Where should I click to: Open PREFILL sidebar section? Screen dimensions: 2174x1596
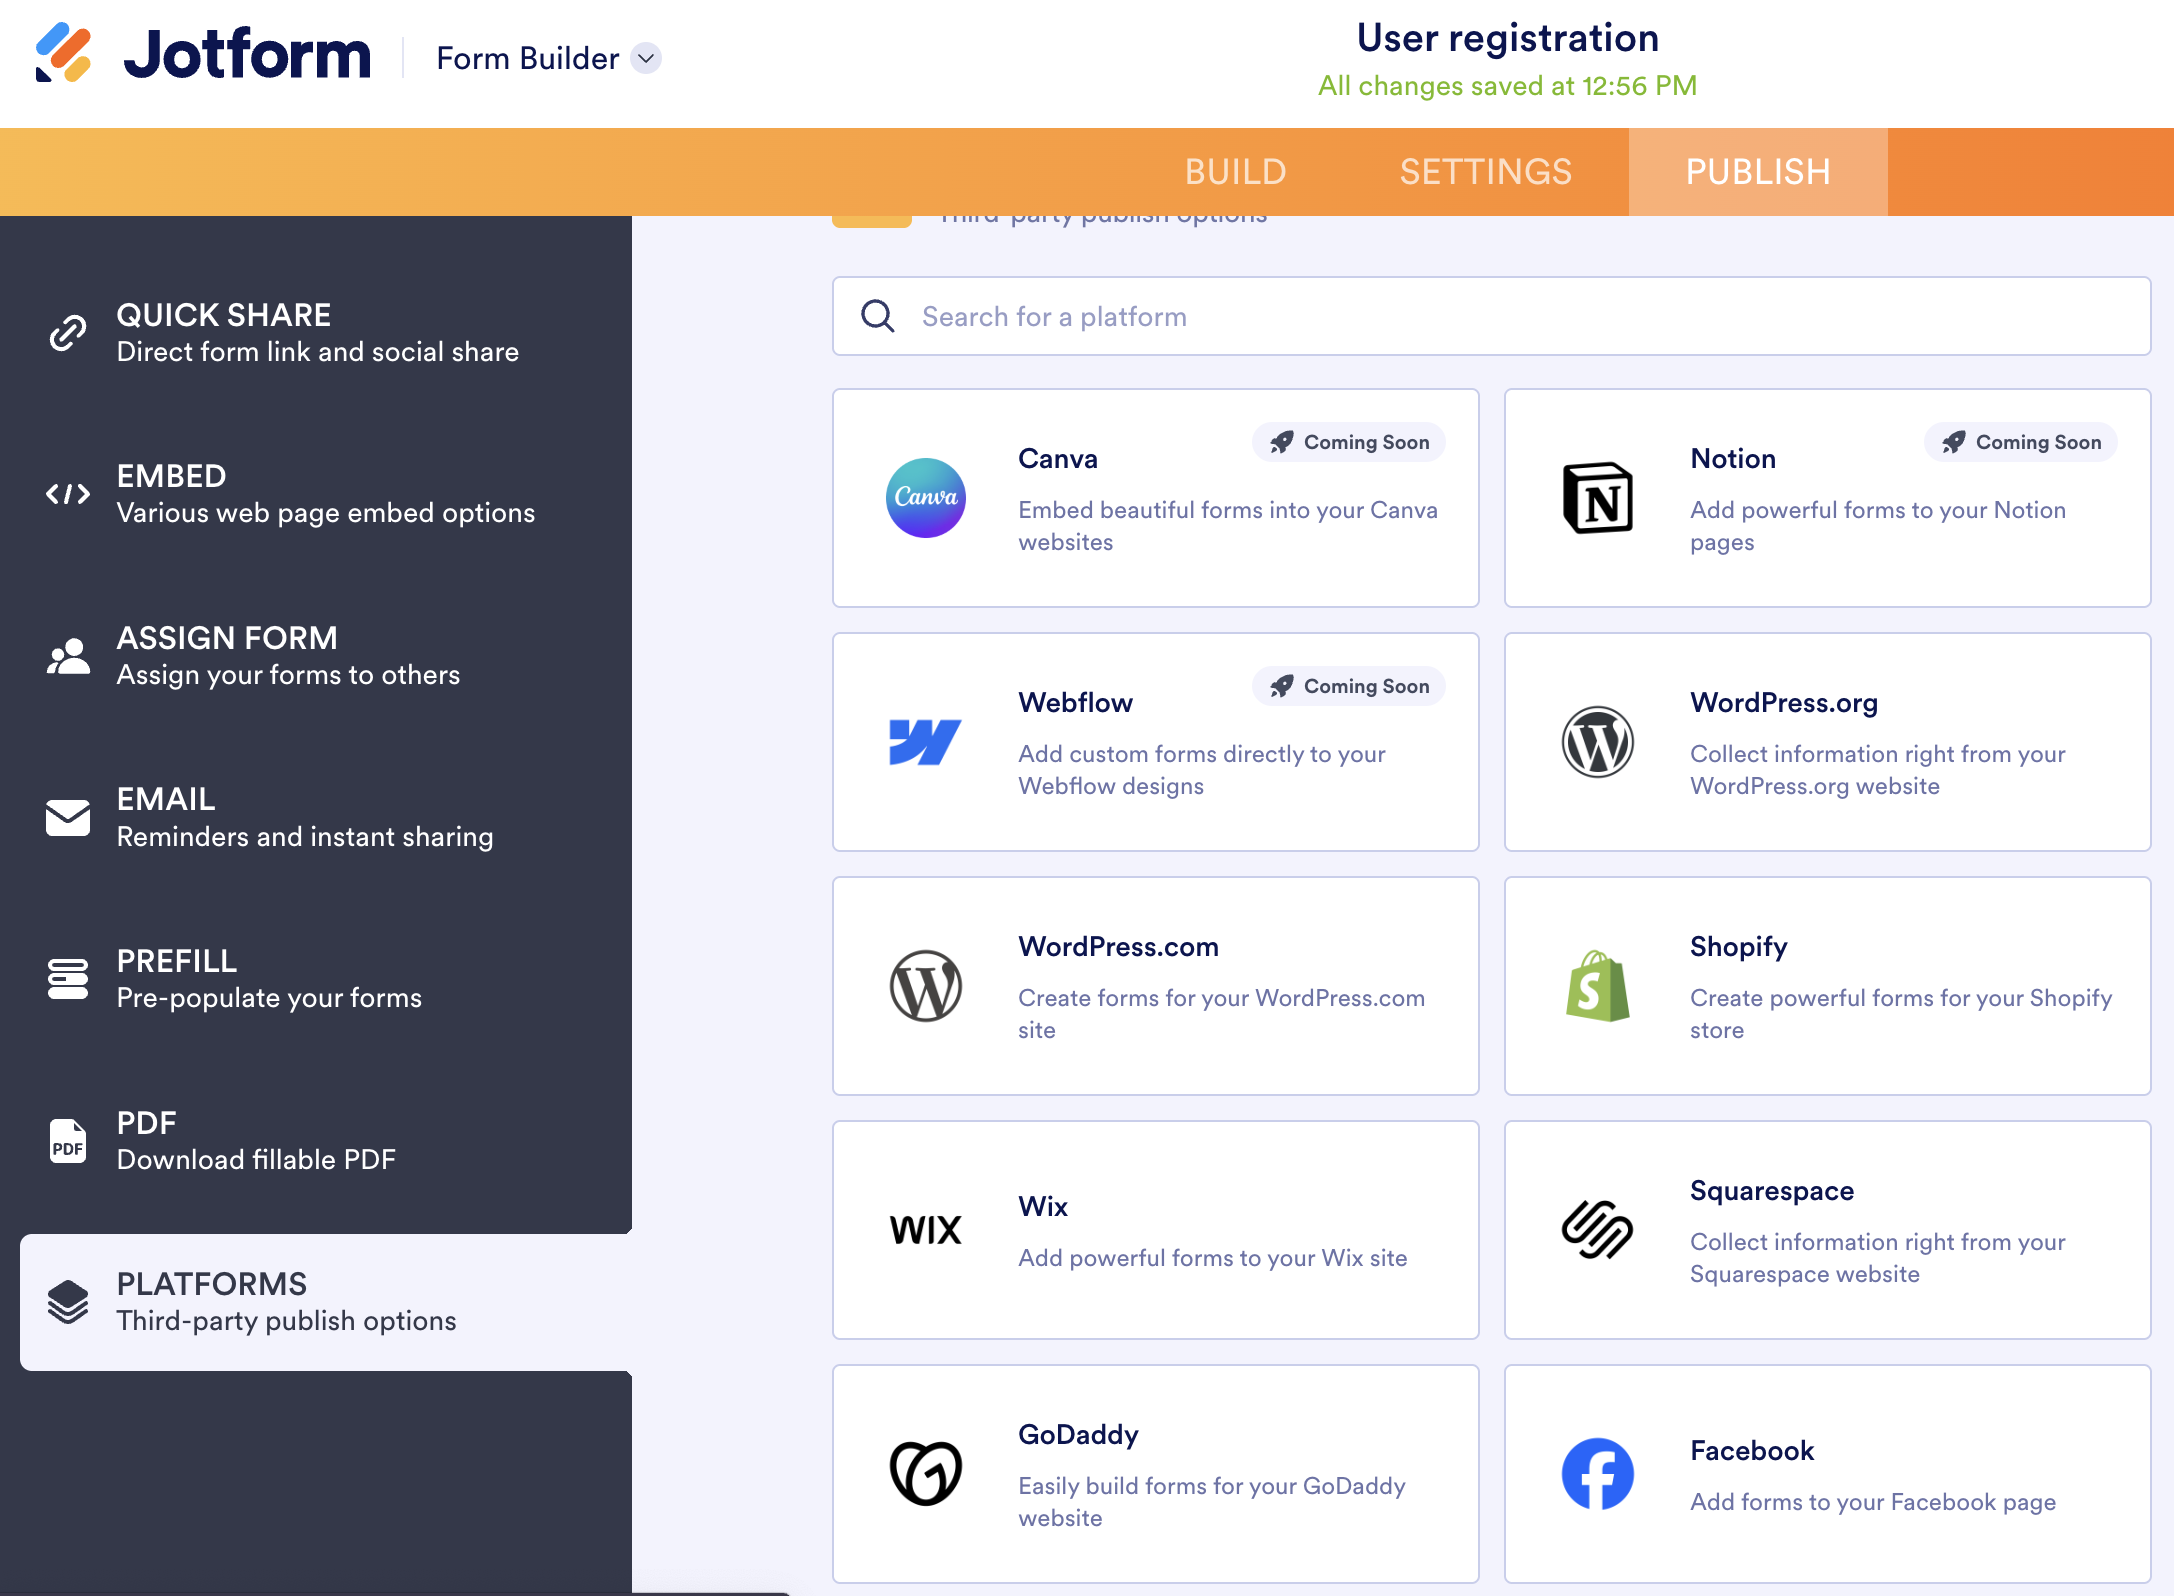316,979
